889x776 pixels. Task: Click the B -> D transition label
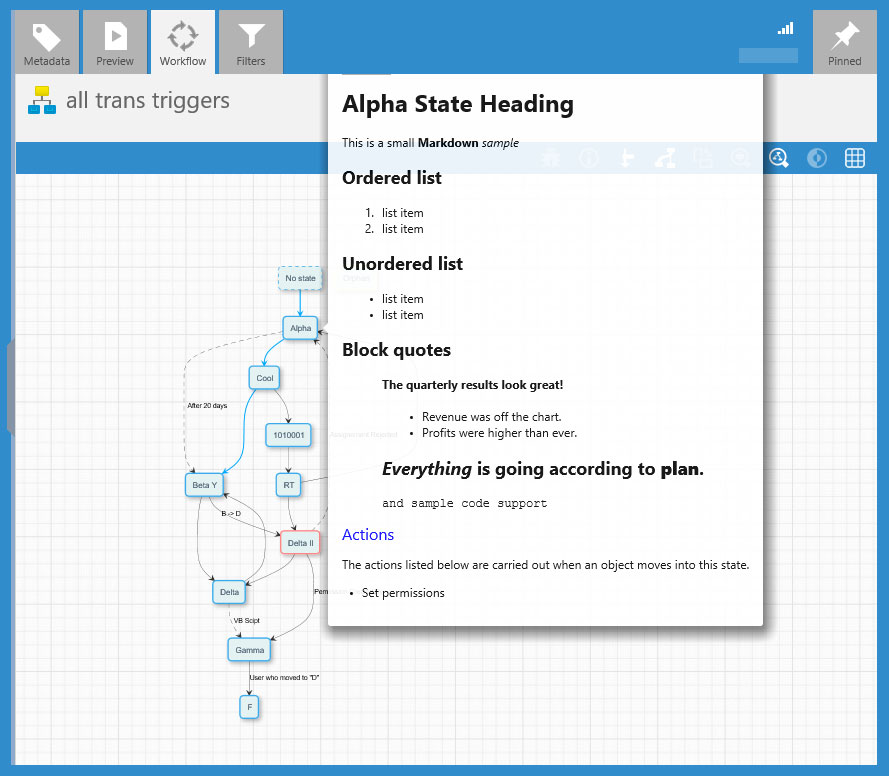pos(231,514)
